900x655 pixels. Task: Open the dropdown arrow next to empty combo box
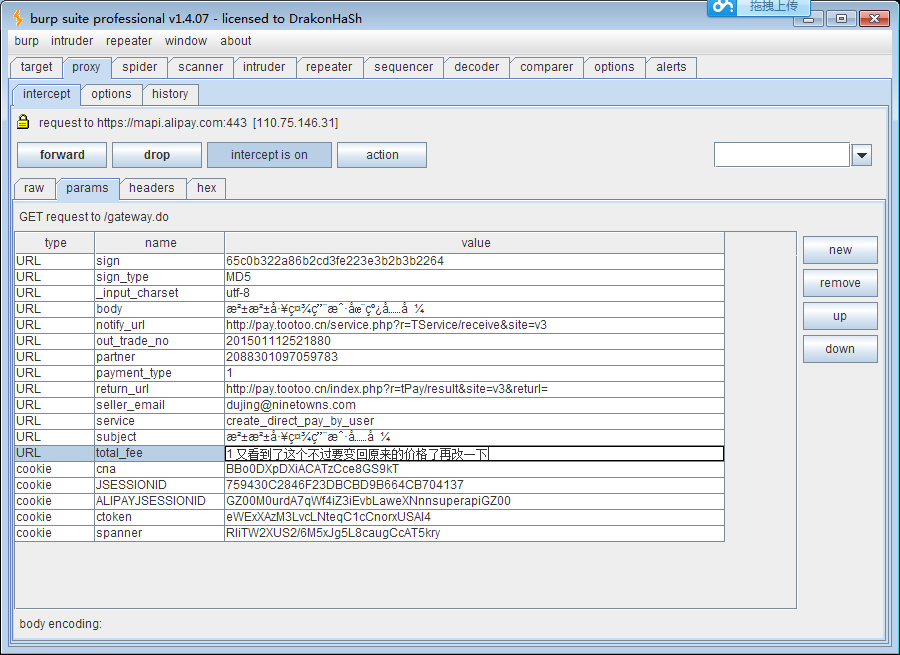[862, 155]
